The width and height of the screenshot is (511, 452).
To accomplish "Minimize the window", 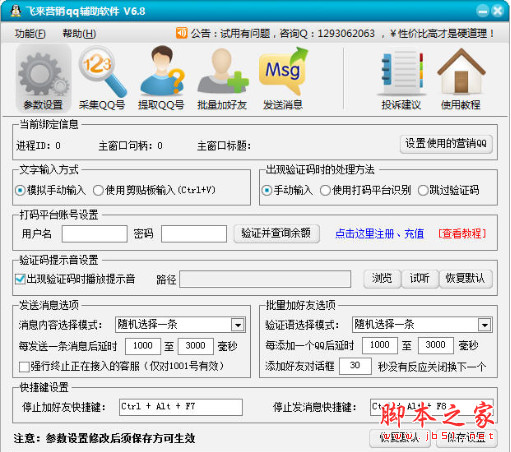I will [x=482, y=11].
